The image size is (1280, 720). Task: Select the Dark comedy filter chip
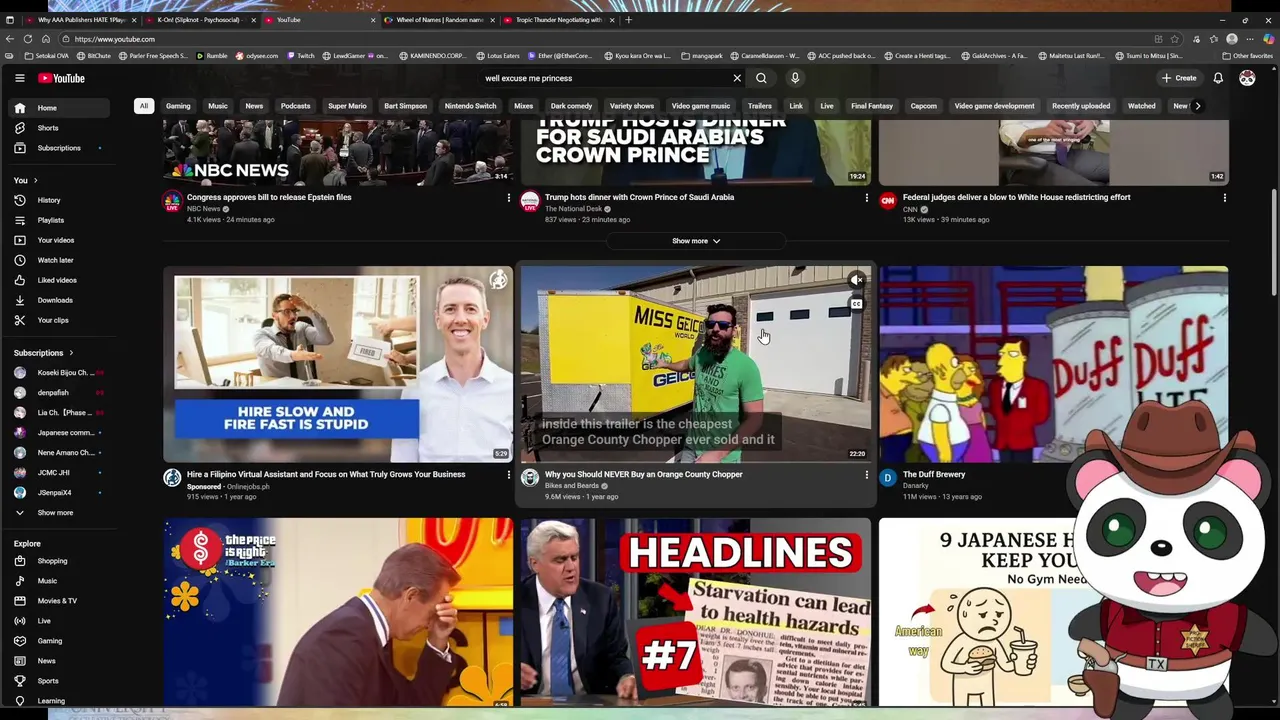coord(571,106)
